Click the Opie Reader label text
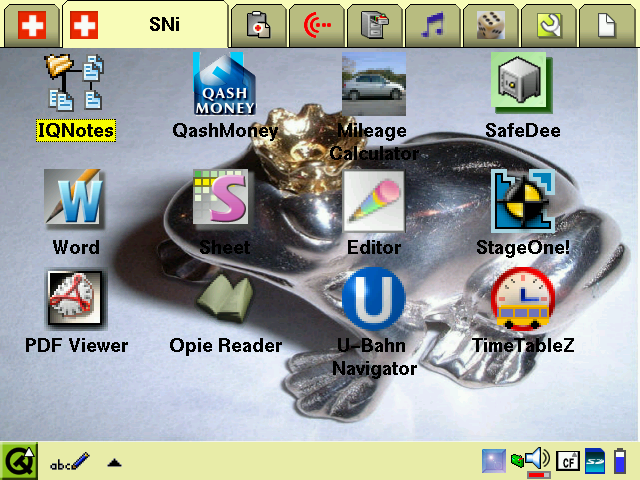This screenshot has height=480, width=640. click(x=225, y=345)
